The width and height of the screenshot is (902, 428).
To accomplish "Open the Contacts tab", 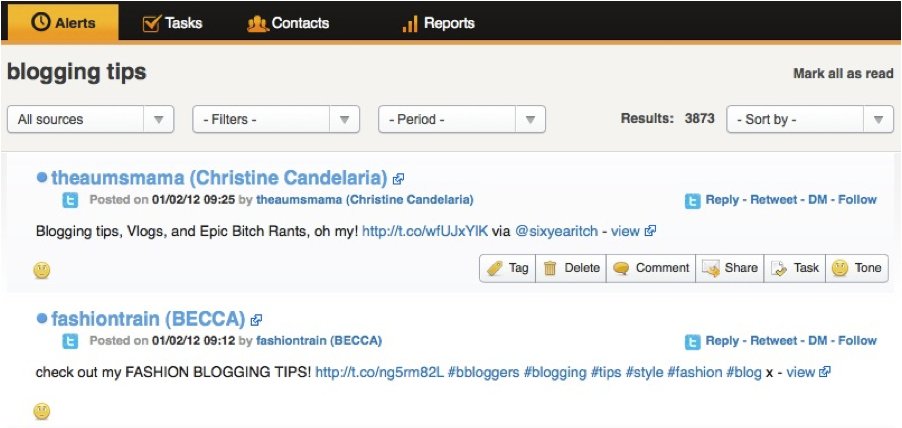I will (288, 22).
